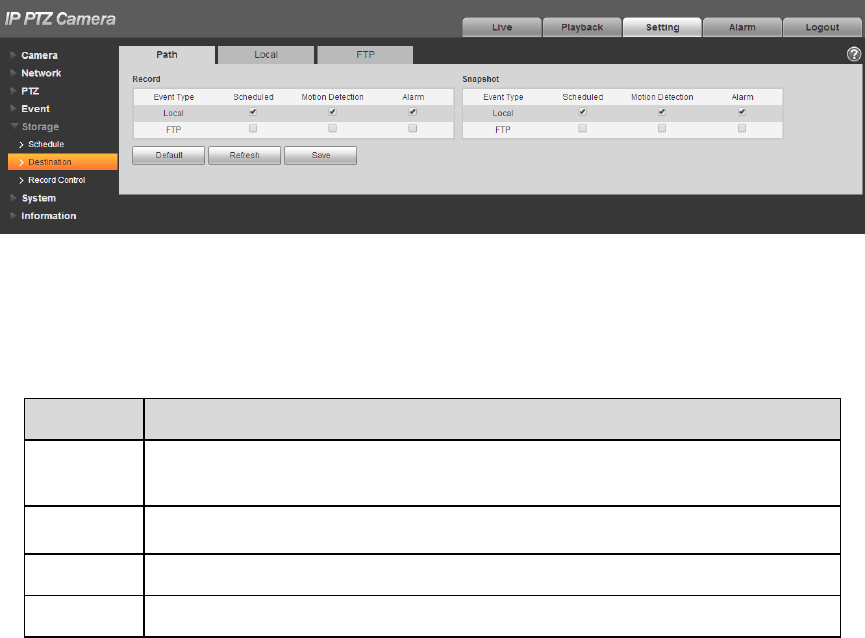Image resolution: width=865 pixels, height=638 pixels.
Task: Save the destination settings
Action: (321, 155)
